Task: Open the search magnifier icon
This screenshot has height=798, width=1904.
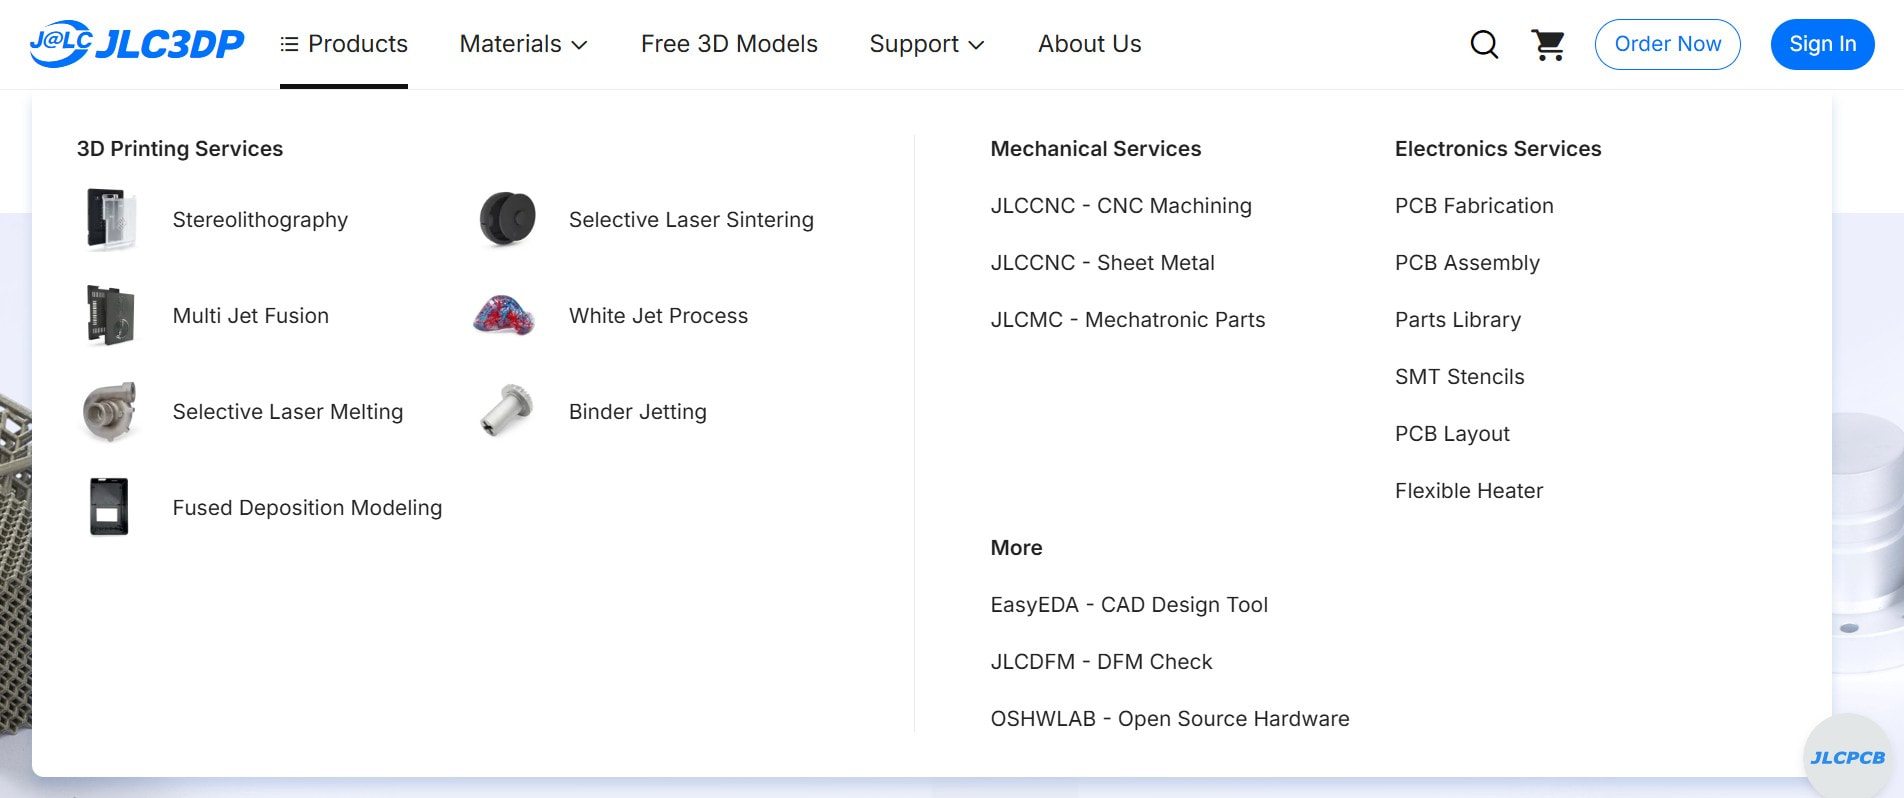Action: pos(1484,44)
